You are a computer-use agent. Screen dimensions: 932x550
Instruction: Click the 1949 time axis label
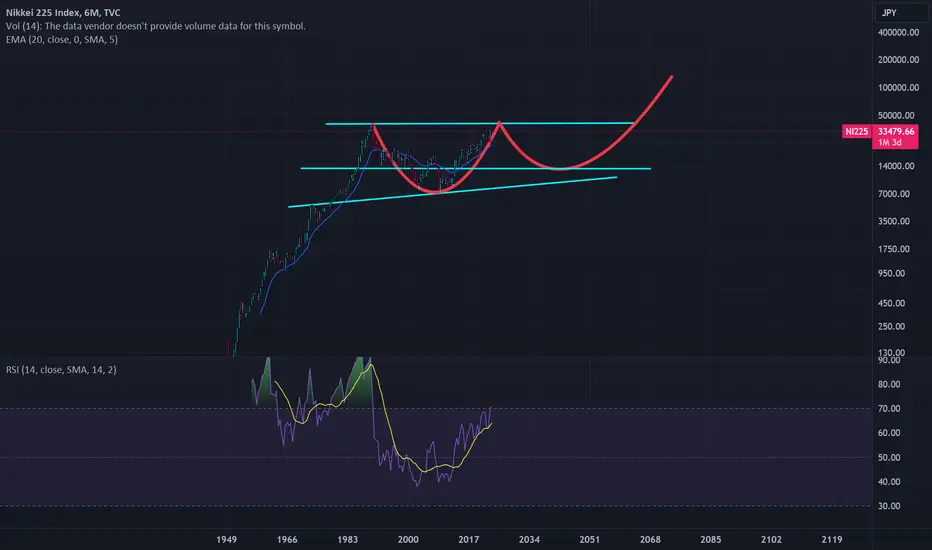coord(226,539)
